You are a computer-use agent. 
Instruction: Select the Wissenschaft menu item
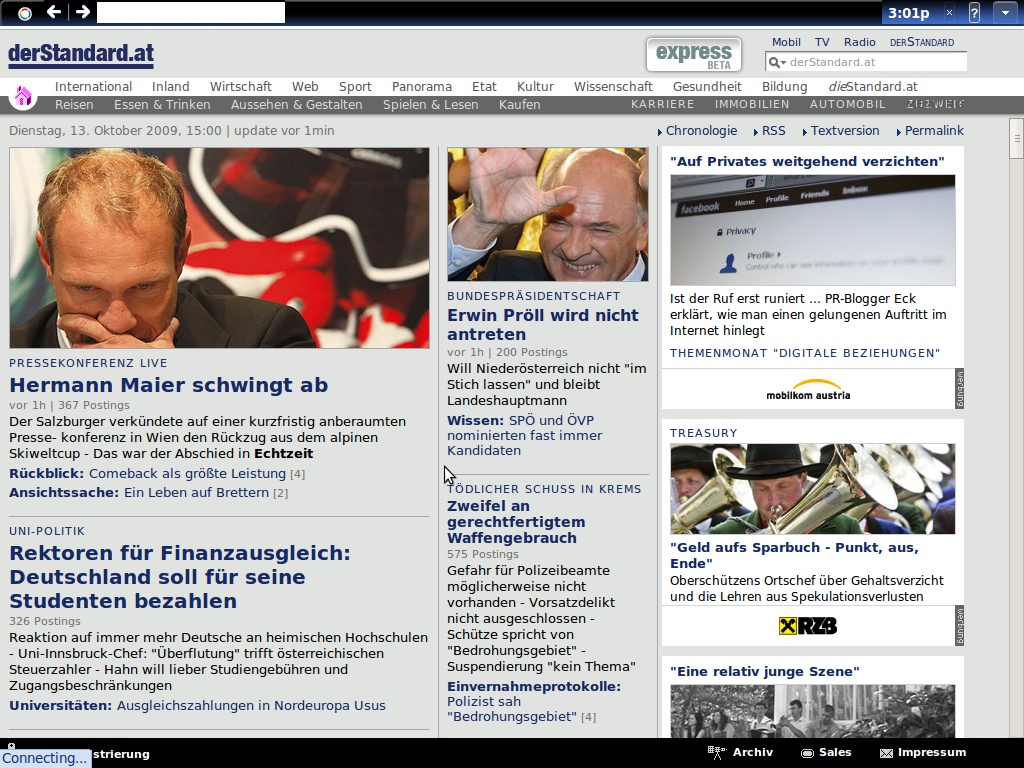coord(613,86)
